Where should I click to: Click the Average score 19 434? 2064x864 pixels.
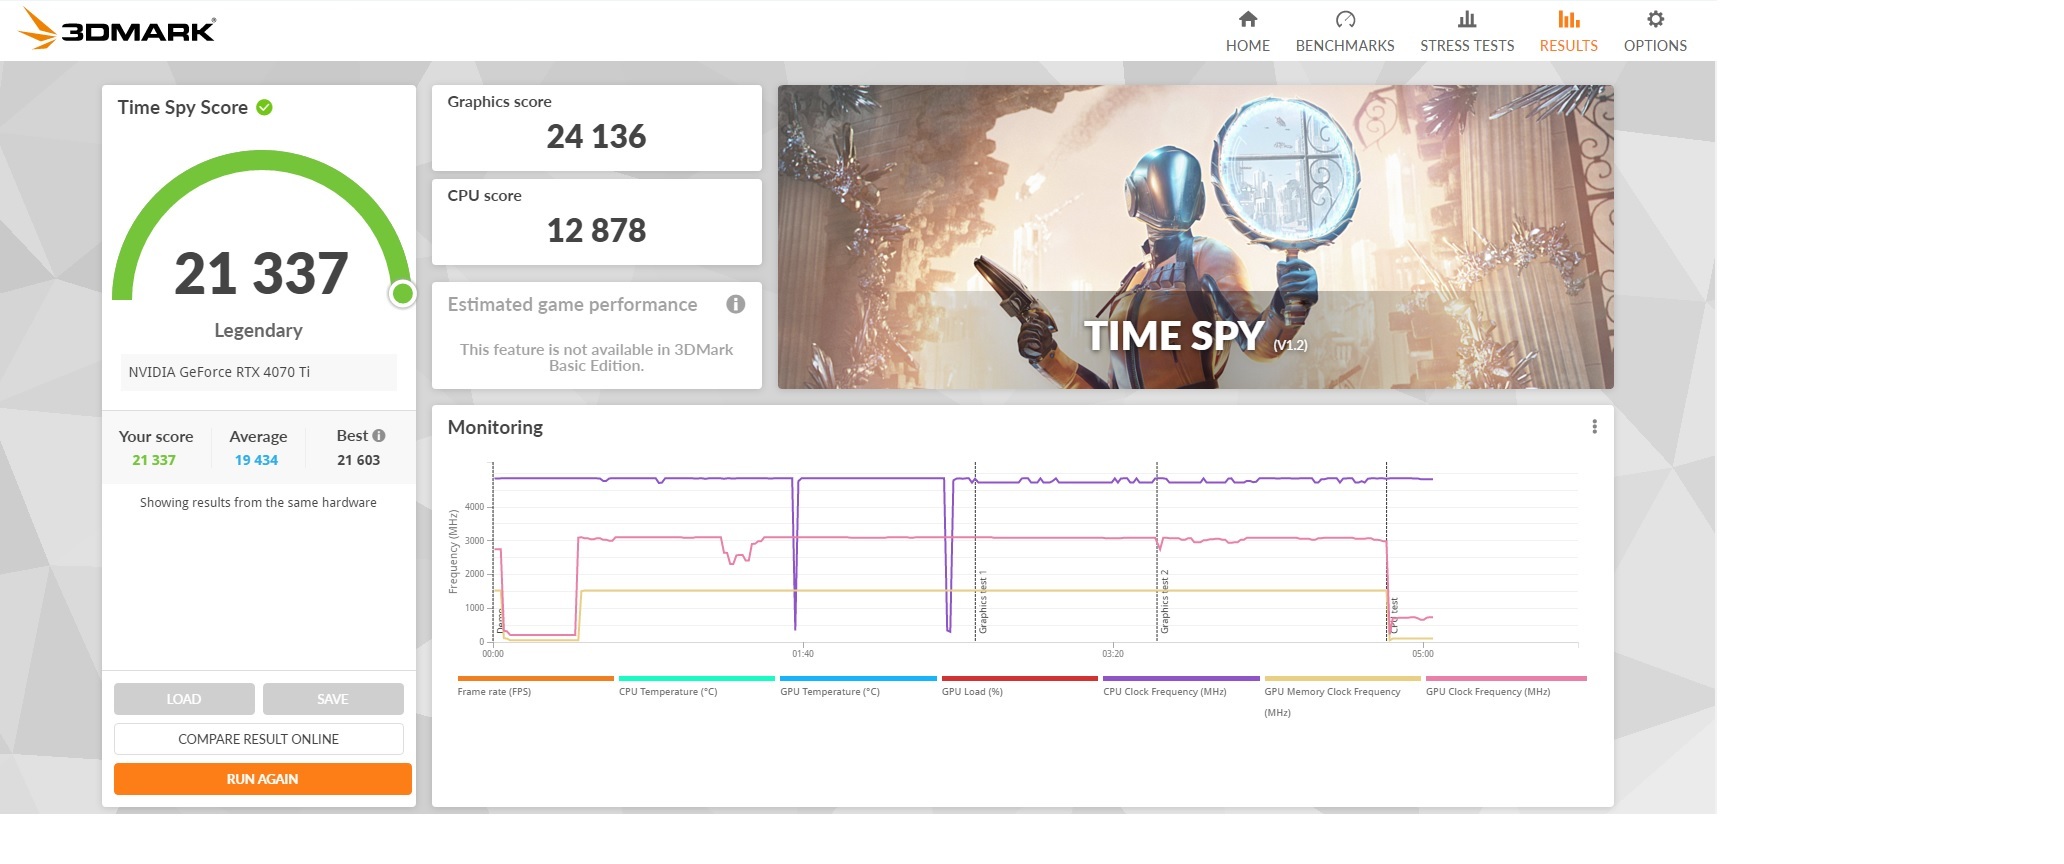(x=257, y=460)
